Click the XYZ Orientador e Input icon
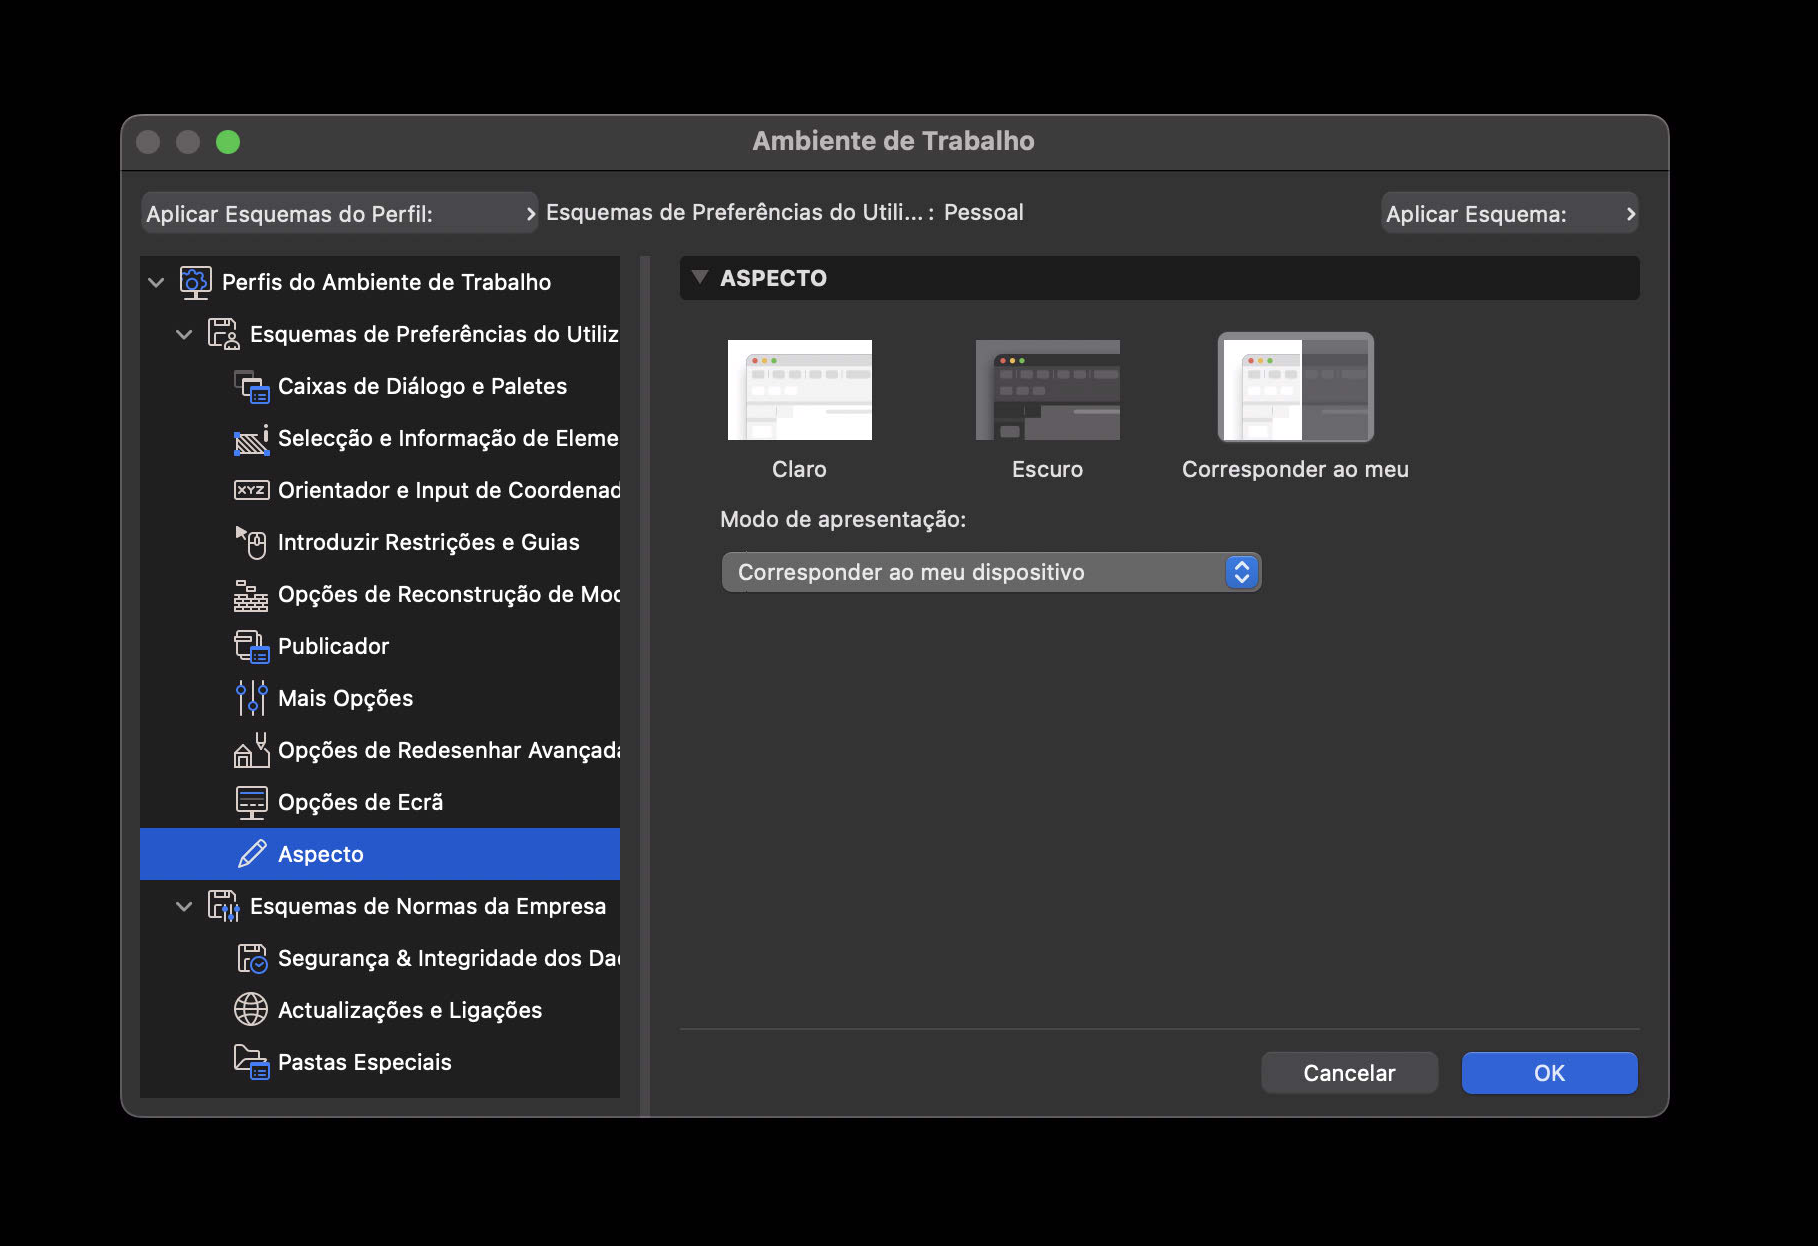The width and height of the screenshot is (1818, 1246). coord(251,490)
